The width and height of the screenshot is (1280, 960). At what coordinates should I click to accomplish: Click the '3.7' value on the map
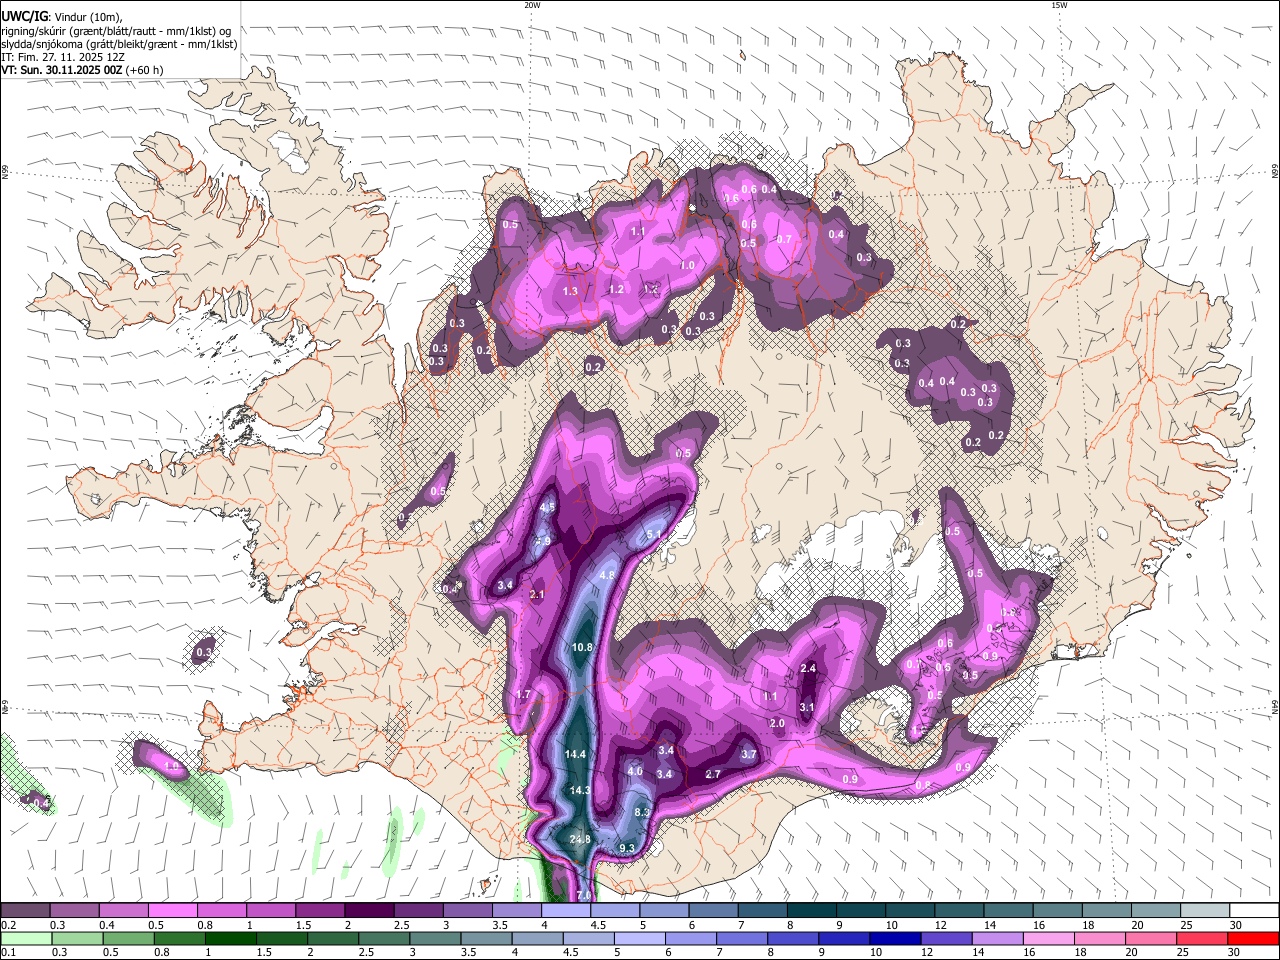click(749, 755)
